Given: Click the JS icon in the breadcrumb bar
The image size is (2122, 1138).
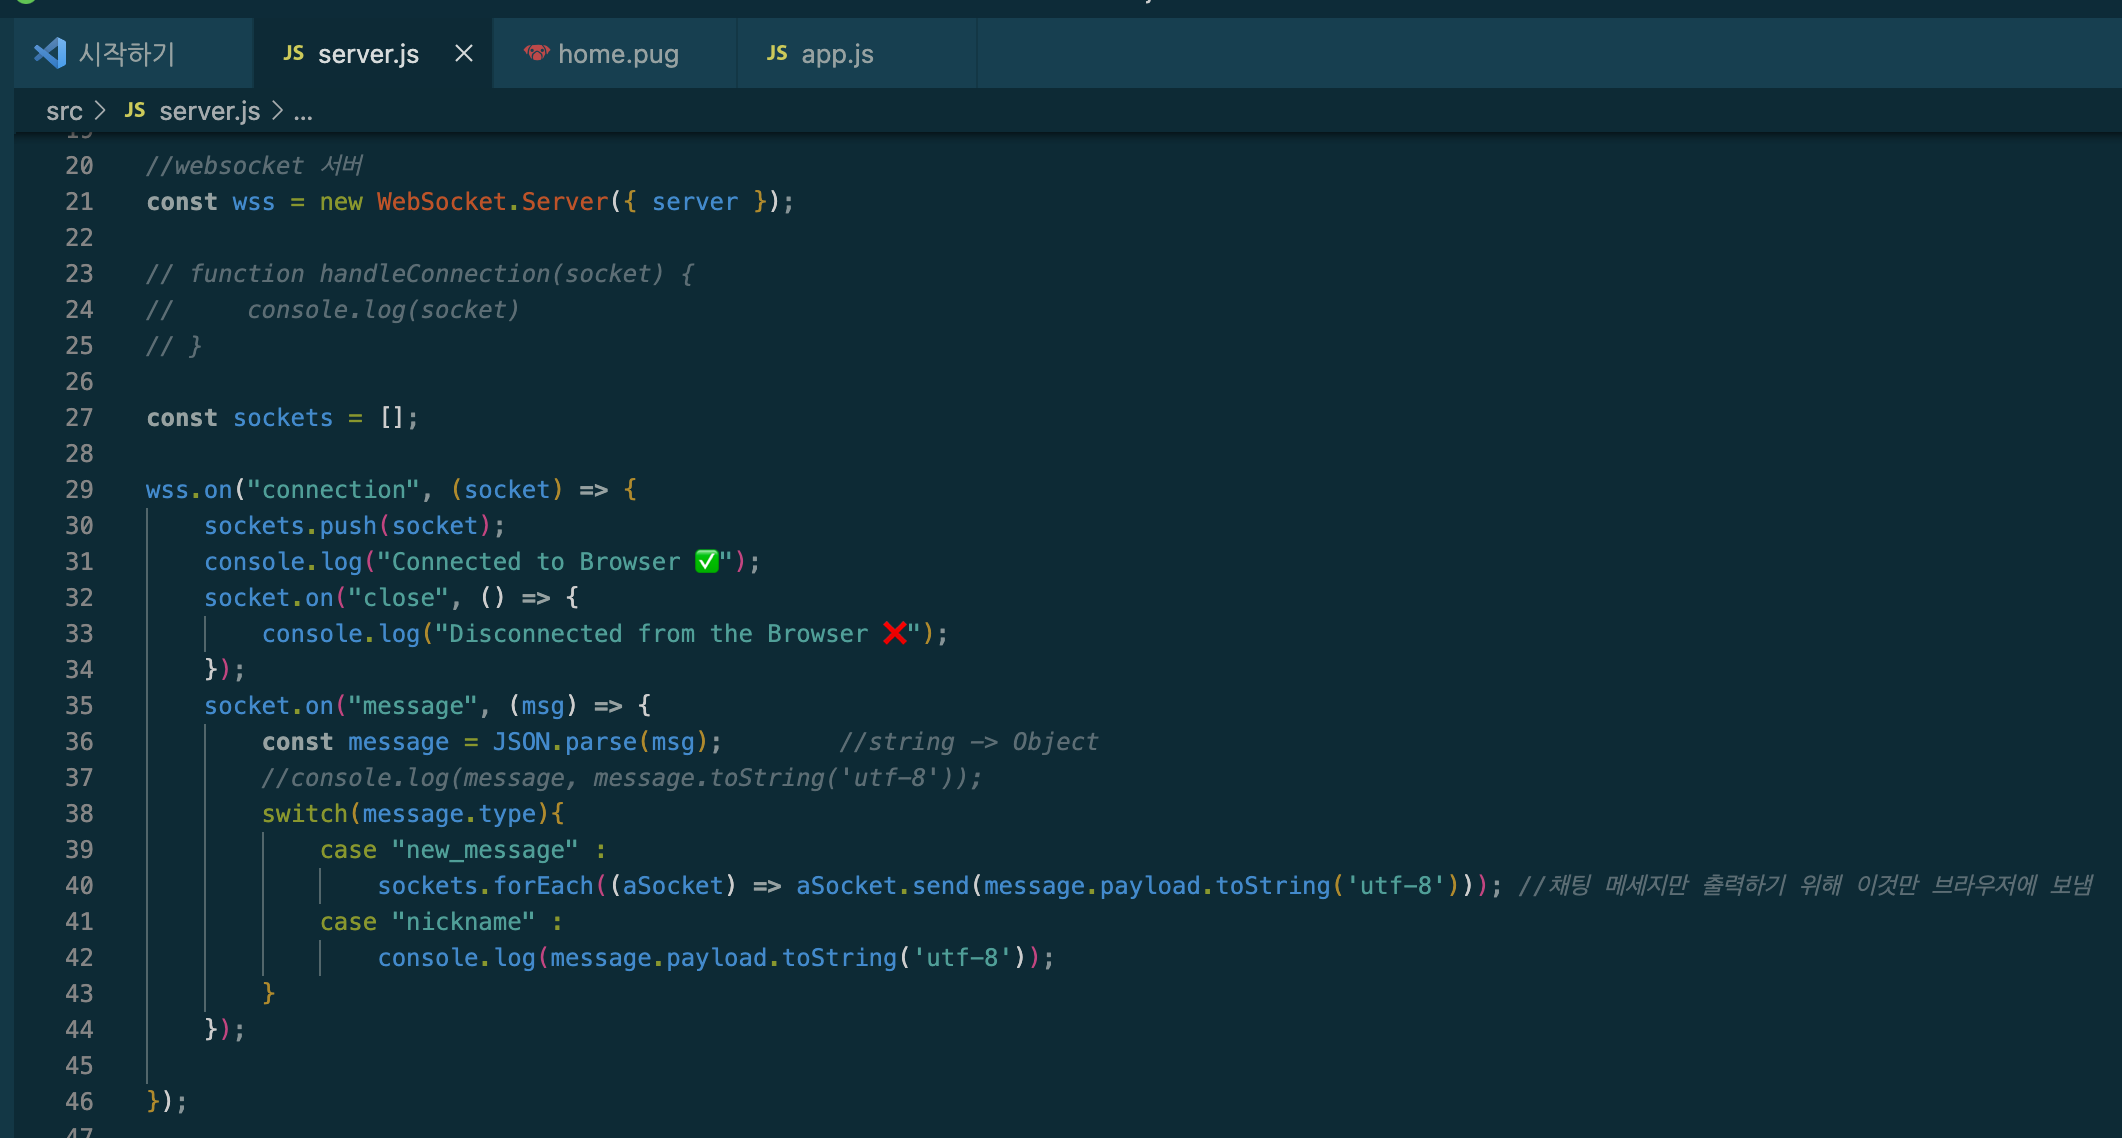Looking at the screenshot, I should pos(135,111).
